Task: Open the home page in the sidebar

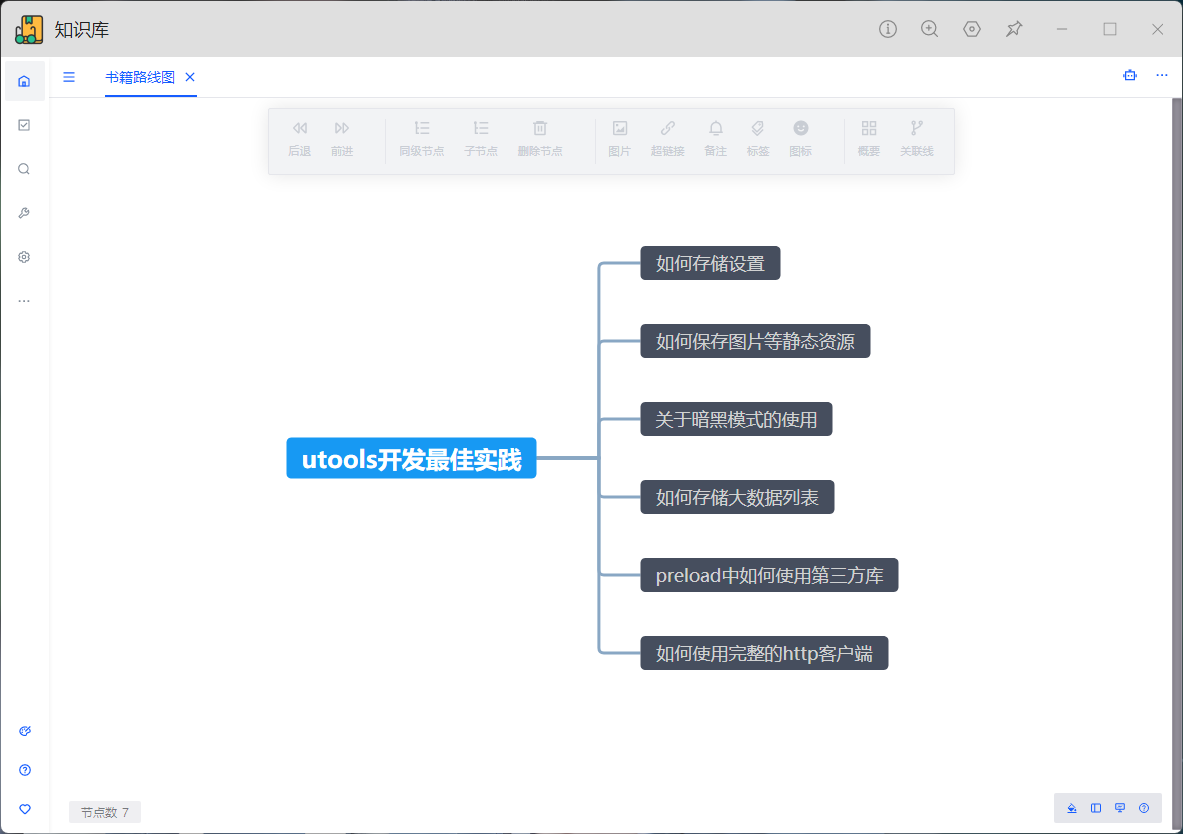Action: tap(24, 81)
